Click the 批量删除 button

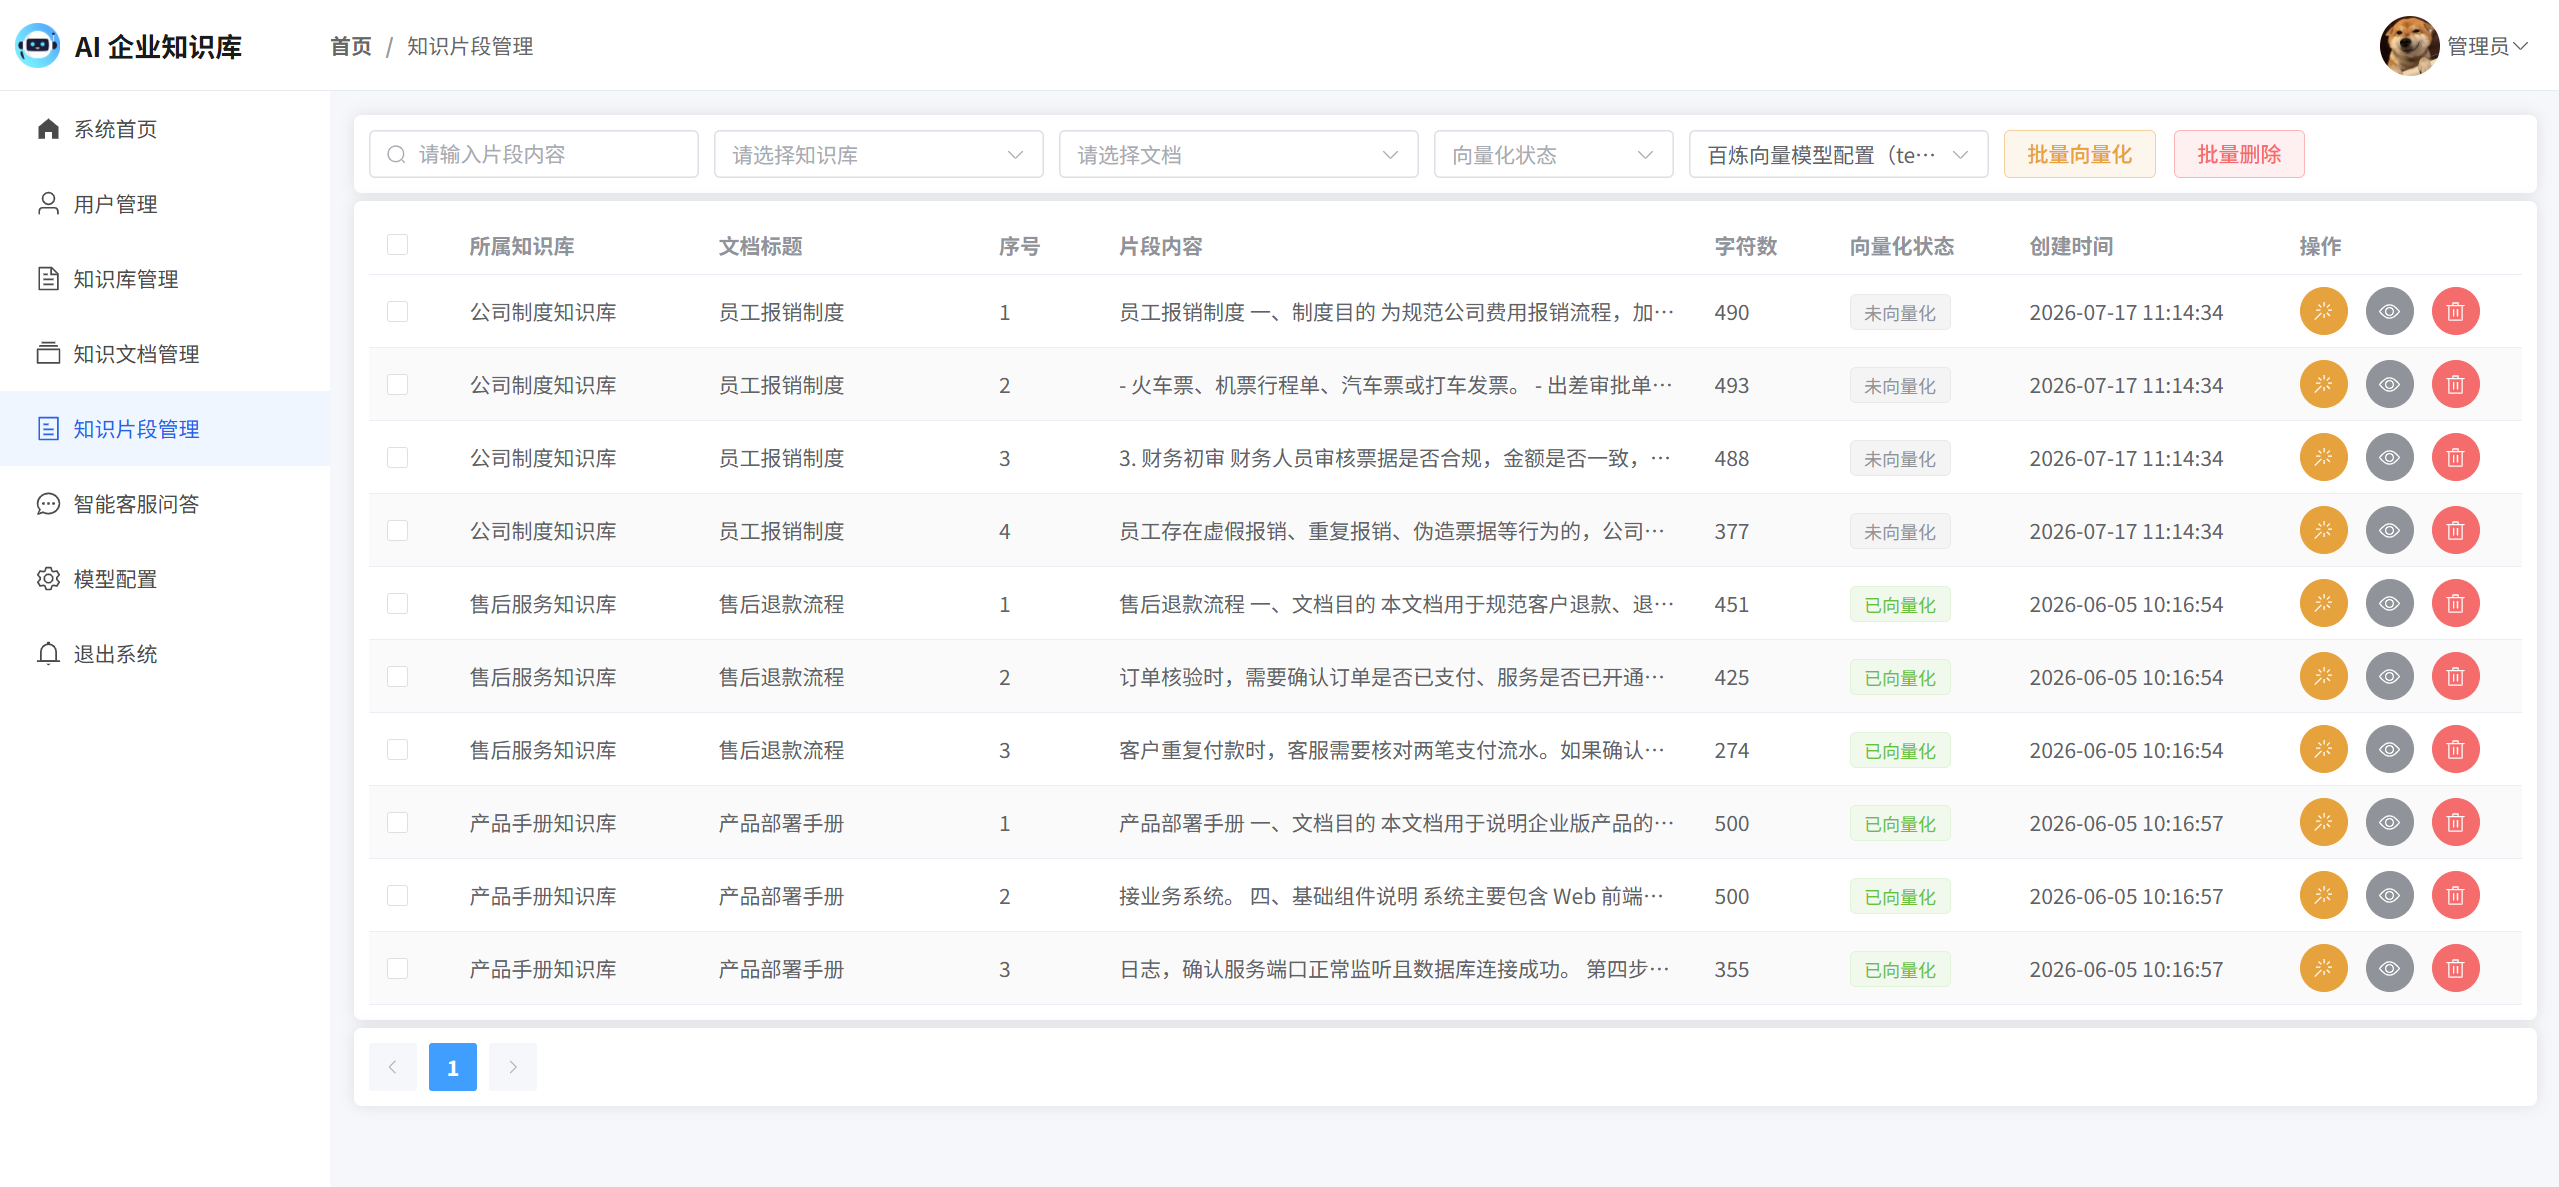click(2239, 154)
